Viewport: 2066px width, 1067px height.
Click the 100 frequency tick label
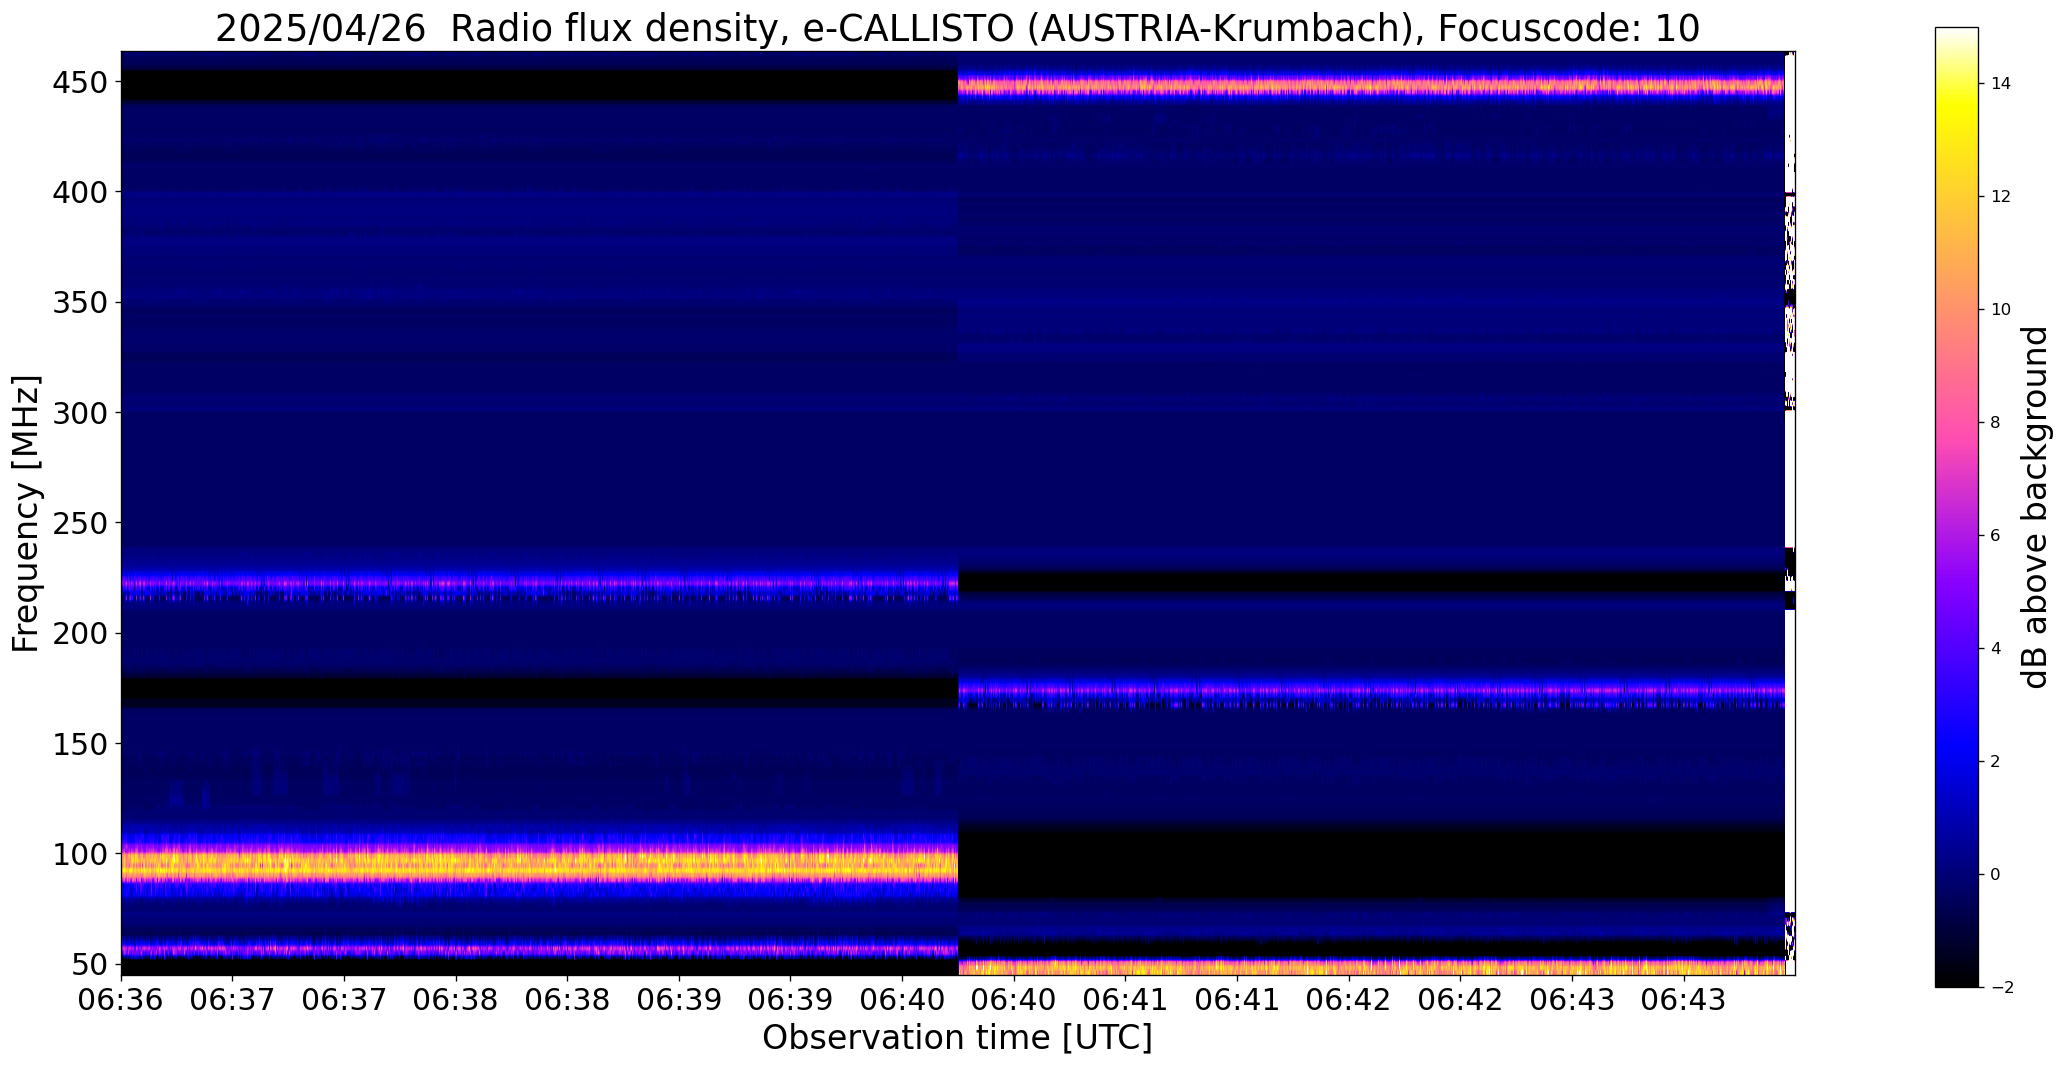click(79, 854)
